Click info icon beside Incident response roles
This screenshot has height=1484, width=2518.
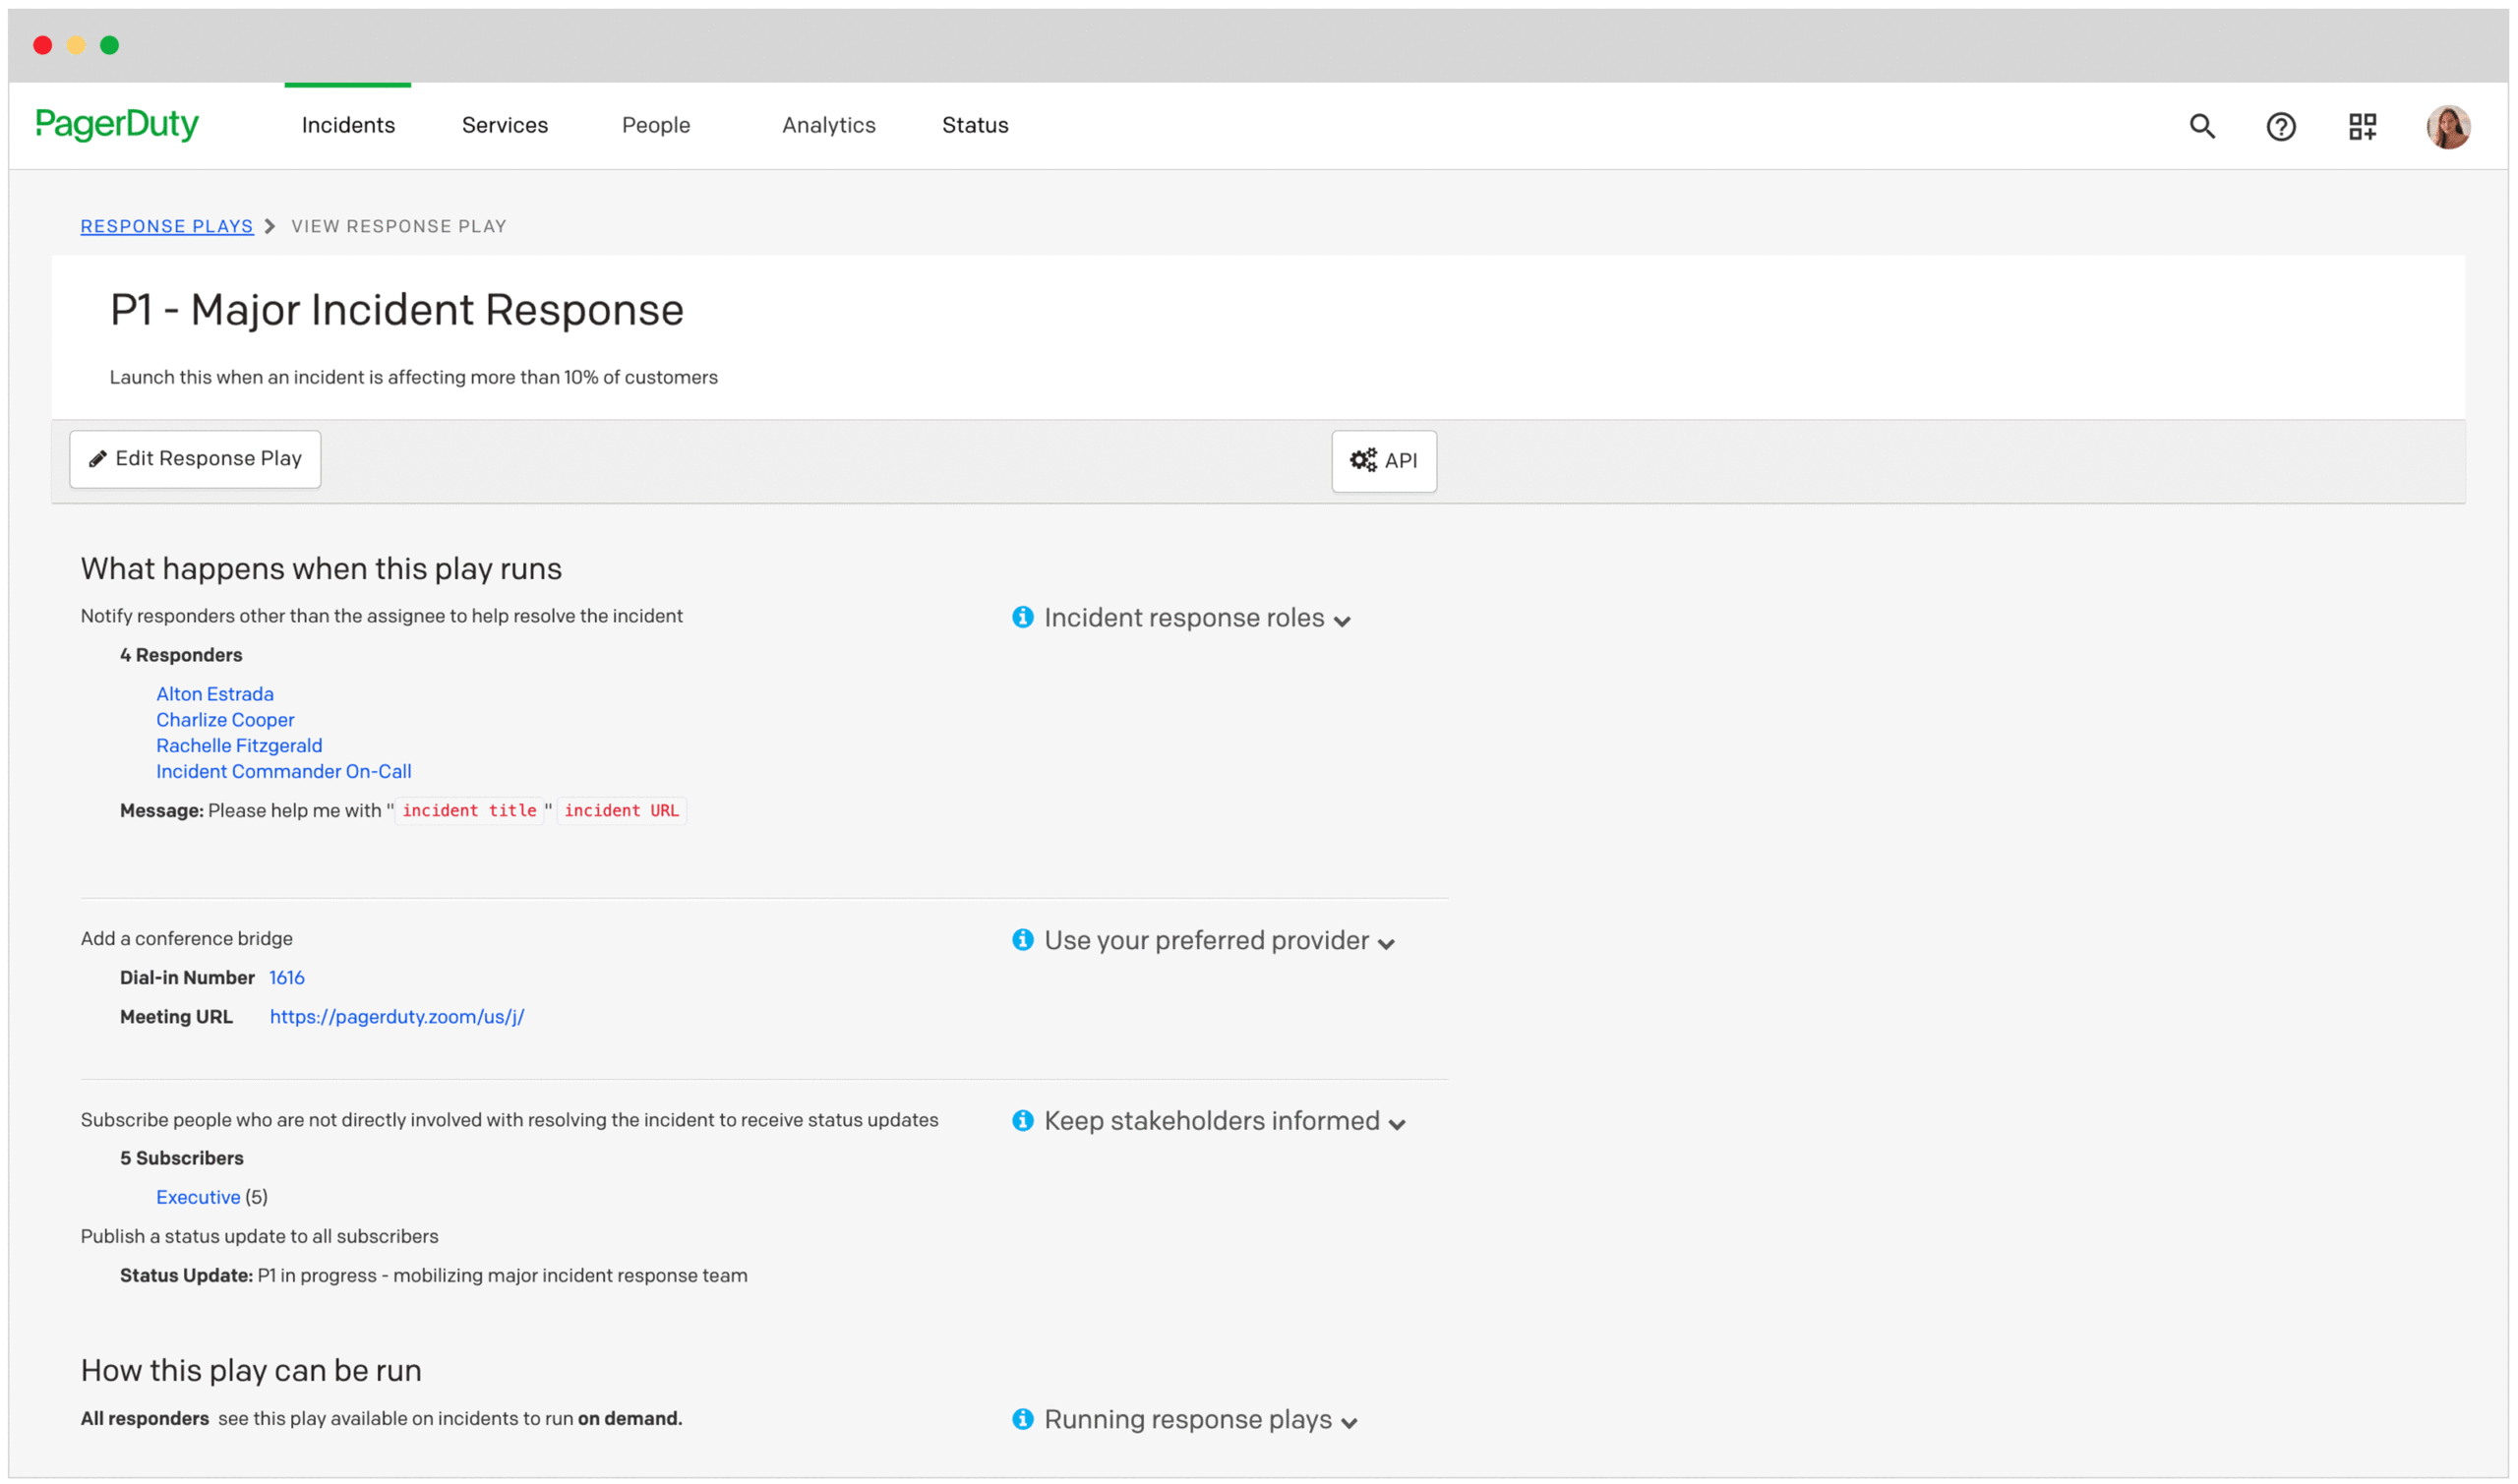click(1022, 617)
